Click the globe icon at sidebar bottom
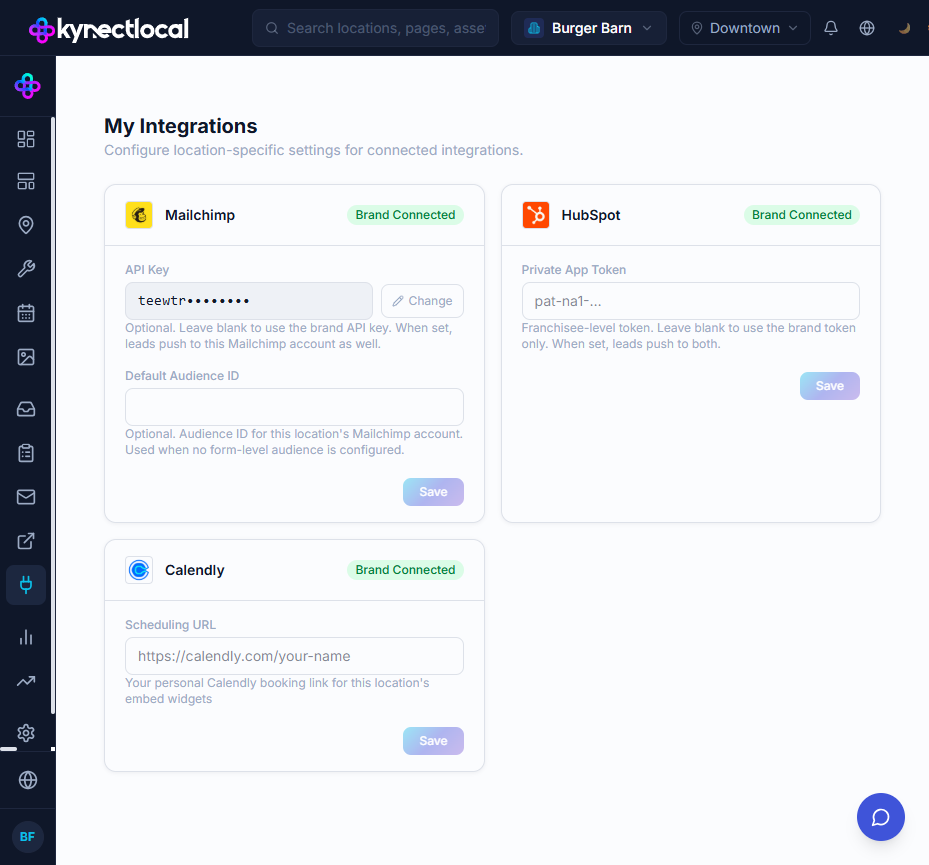Viewport: 929px width, 865px height. point(28,780)
